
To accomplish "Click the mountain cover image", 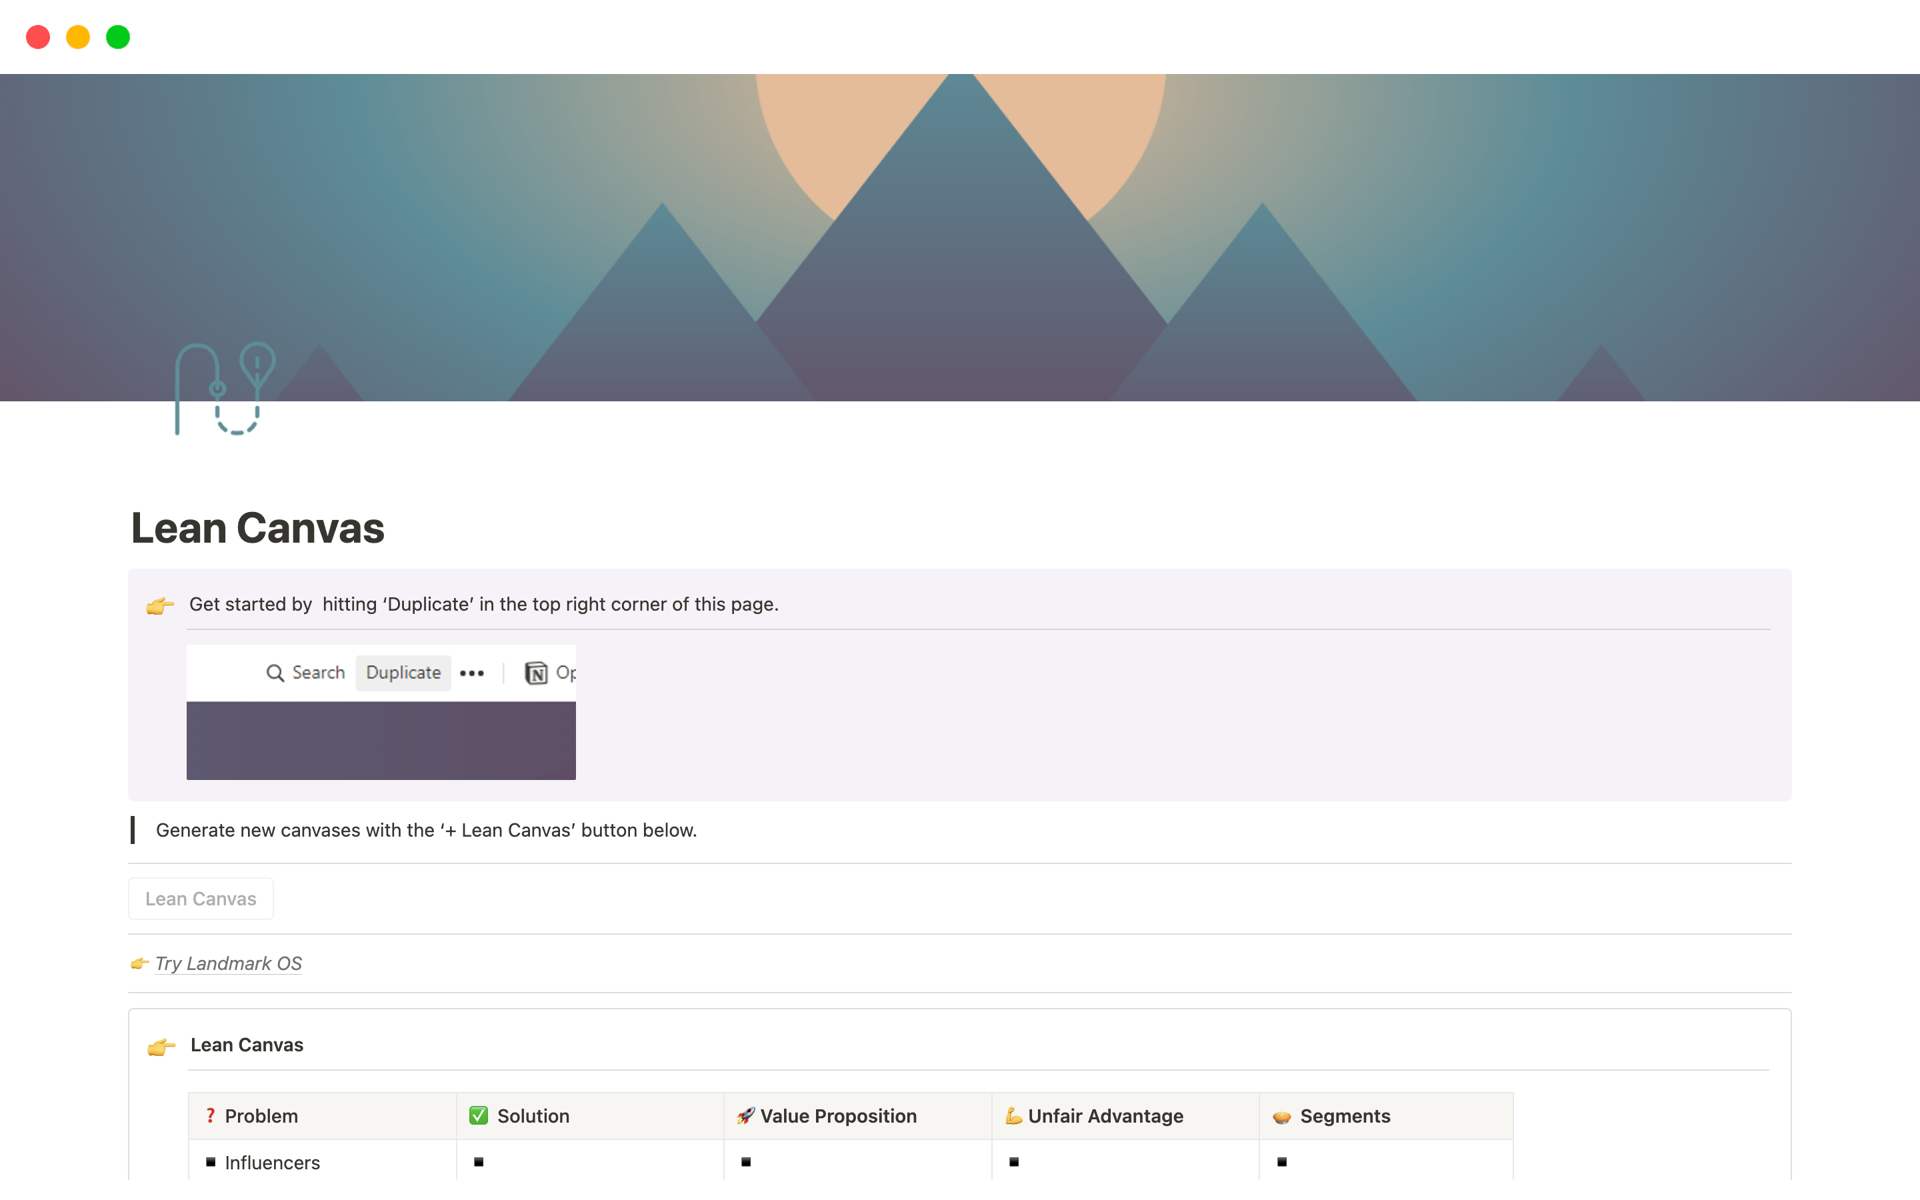I will point(960,237).
